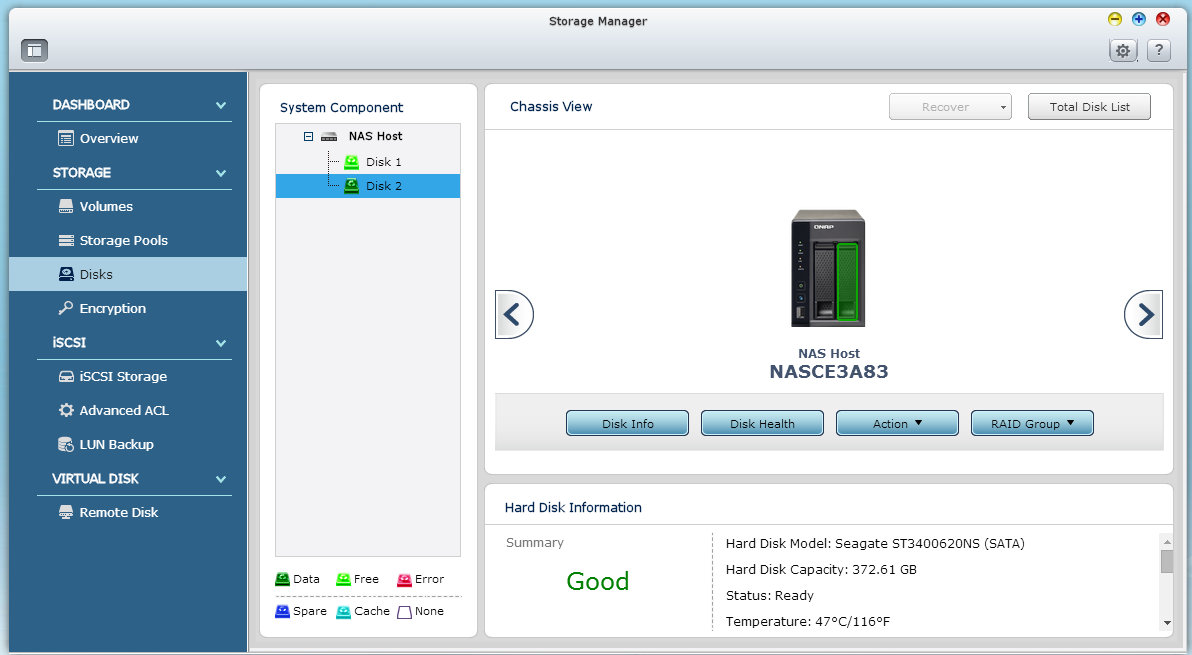Collapse the NAS Host tree node
The width and height of the screenshot is (1192, 655).
coord(309,136)
